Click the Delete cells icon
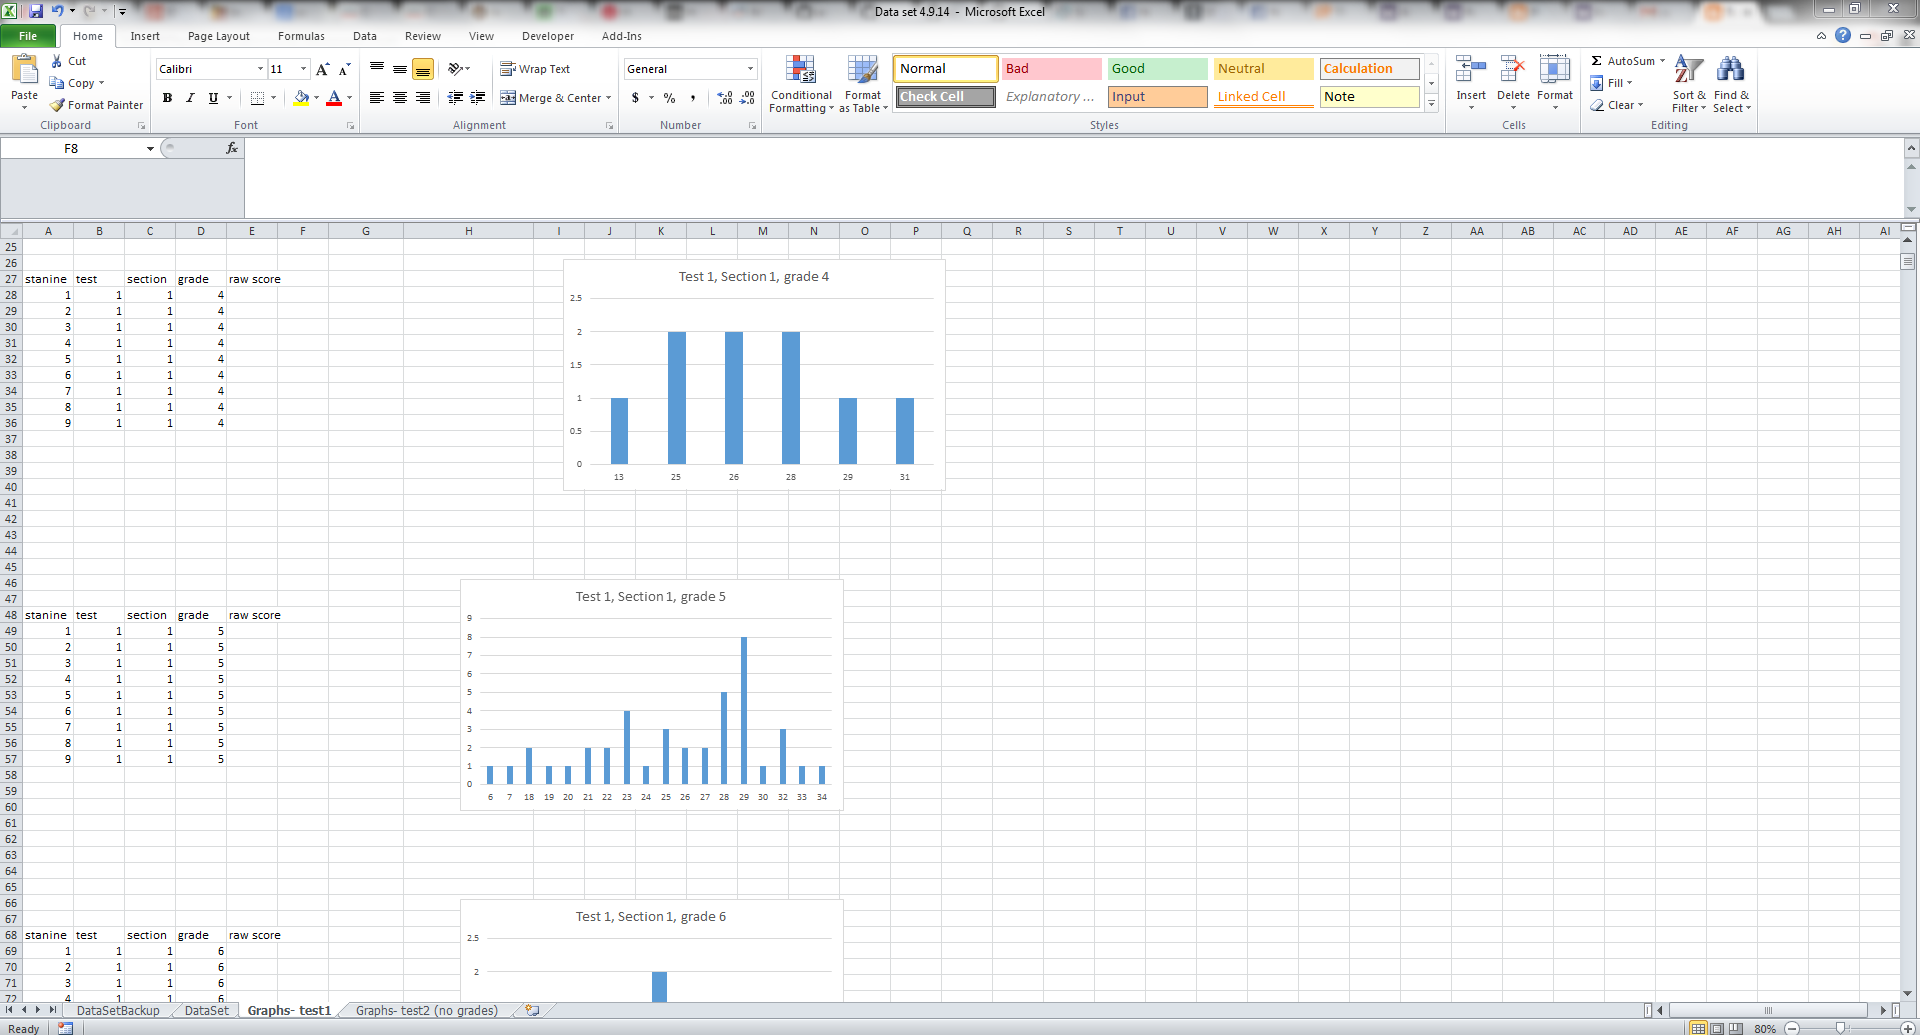This screenshot has width=1920, height=1035. tap(1513, 70)
